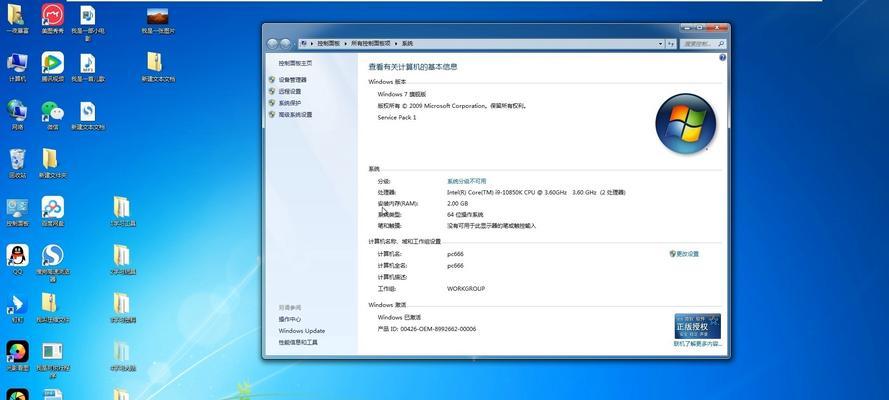This screenshot has width=889, height=400.
Task: Click the 正版授权 genuine badge
Action: point(697,326)
